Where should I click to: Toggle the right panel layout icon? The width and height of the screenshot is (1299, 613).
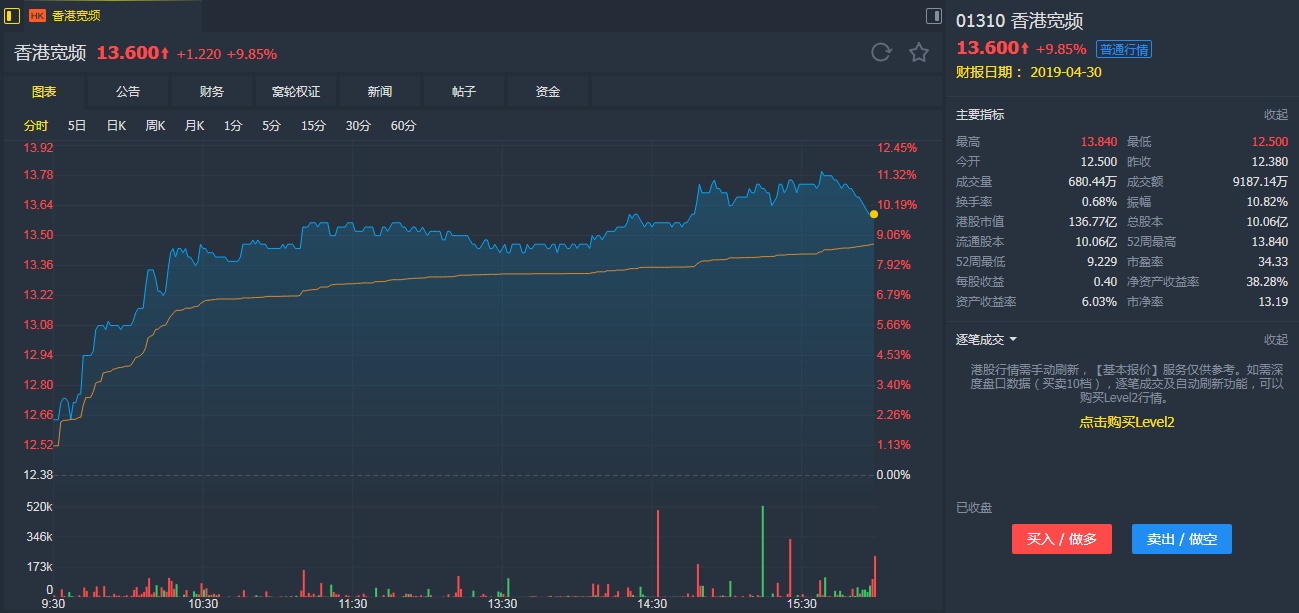(x=933, y=15)
